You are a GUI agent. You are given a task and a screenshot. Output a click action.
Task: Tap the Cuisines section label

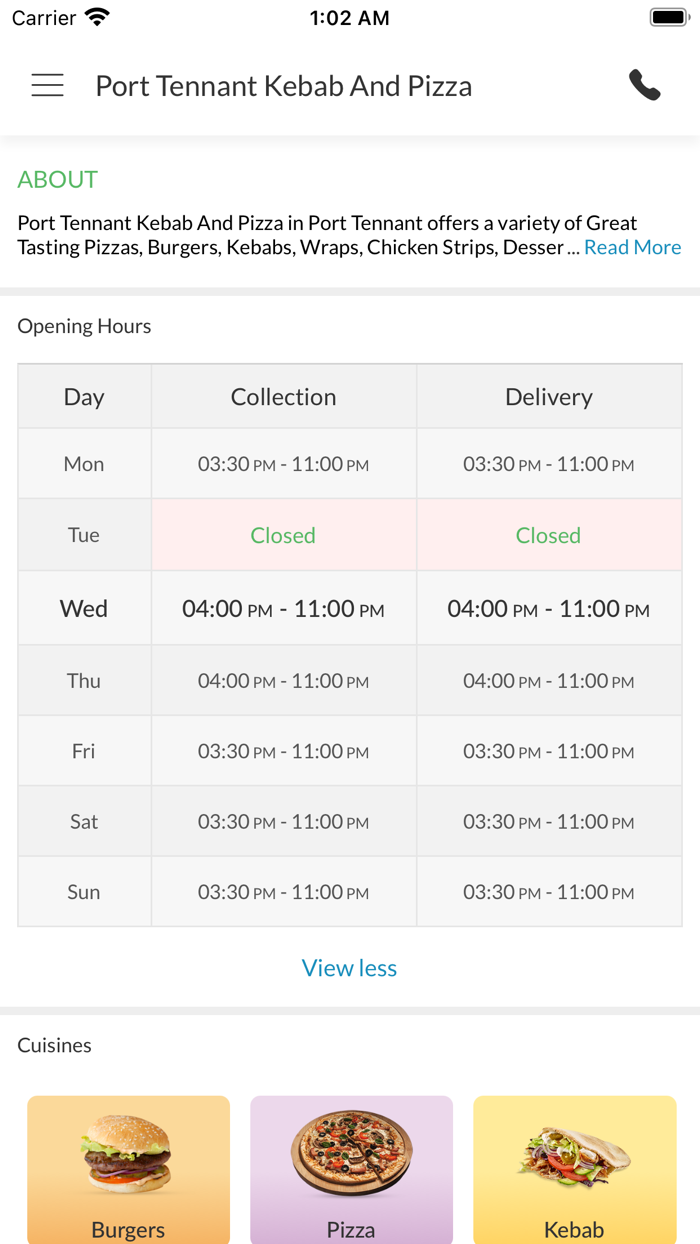pos(55,1045)
